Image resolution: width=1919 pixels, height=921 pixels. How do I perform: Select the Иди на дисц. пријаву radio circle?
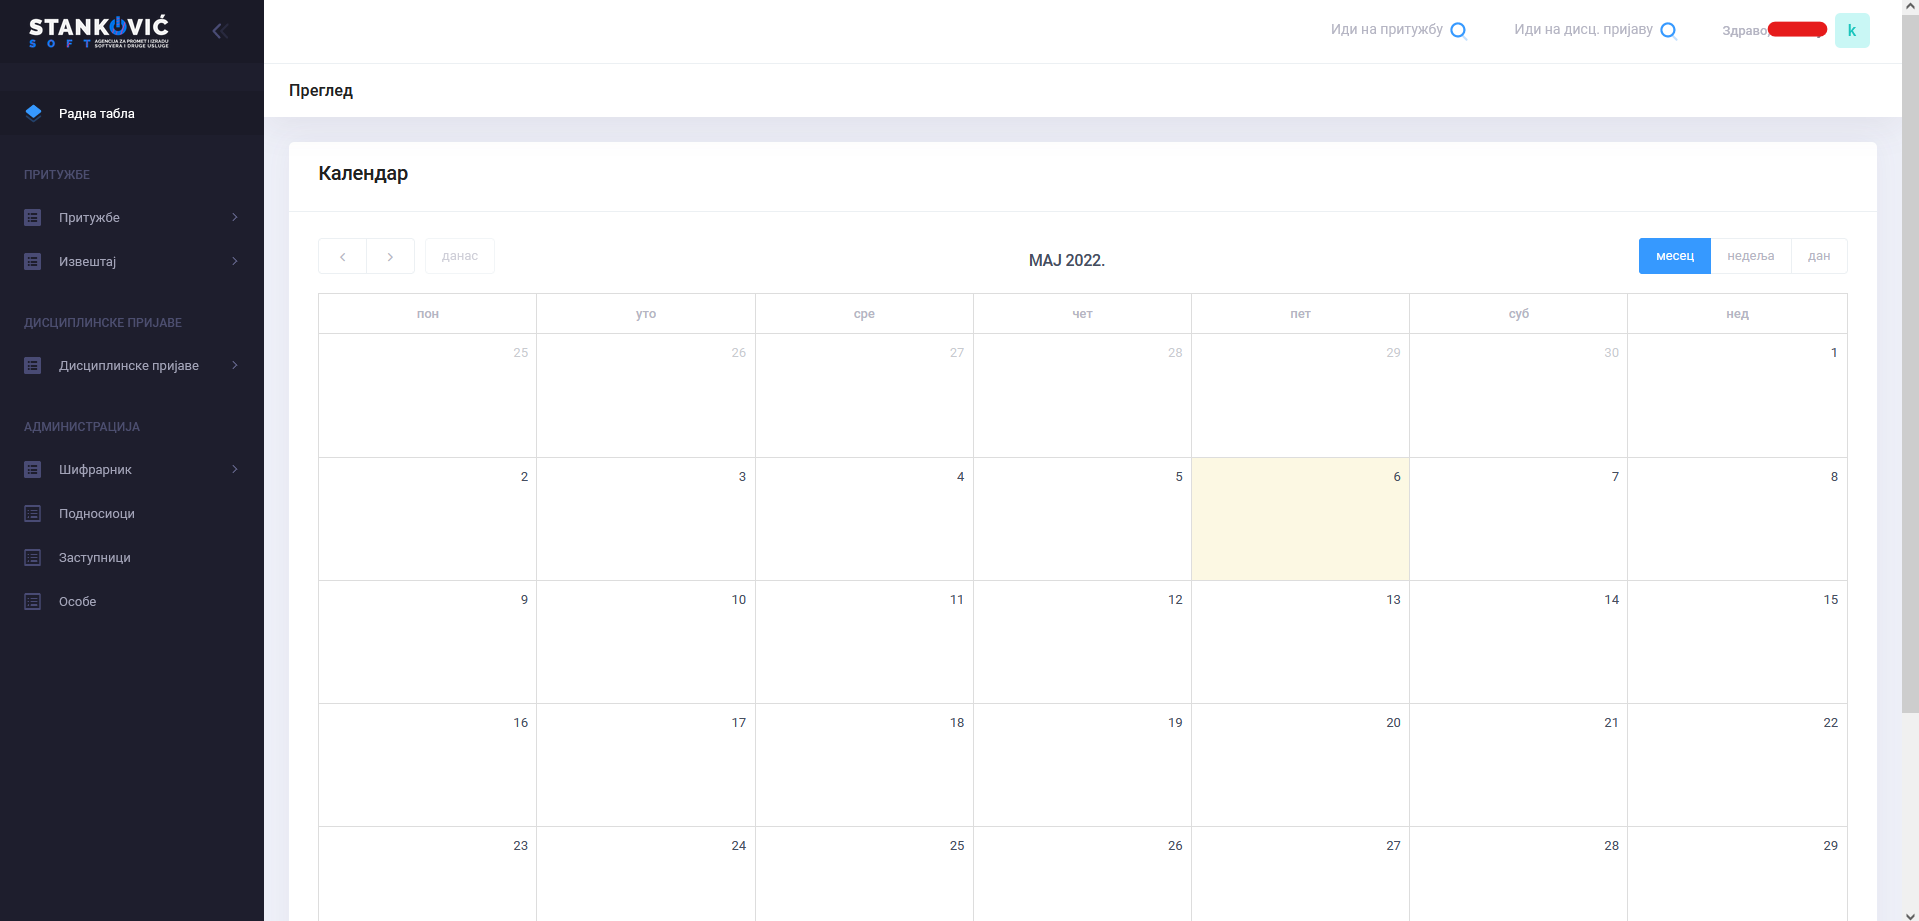tap(1668, 30)
